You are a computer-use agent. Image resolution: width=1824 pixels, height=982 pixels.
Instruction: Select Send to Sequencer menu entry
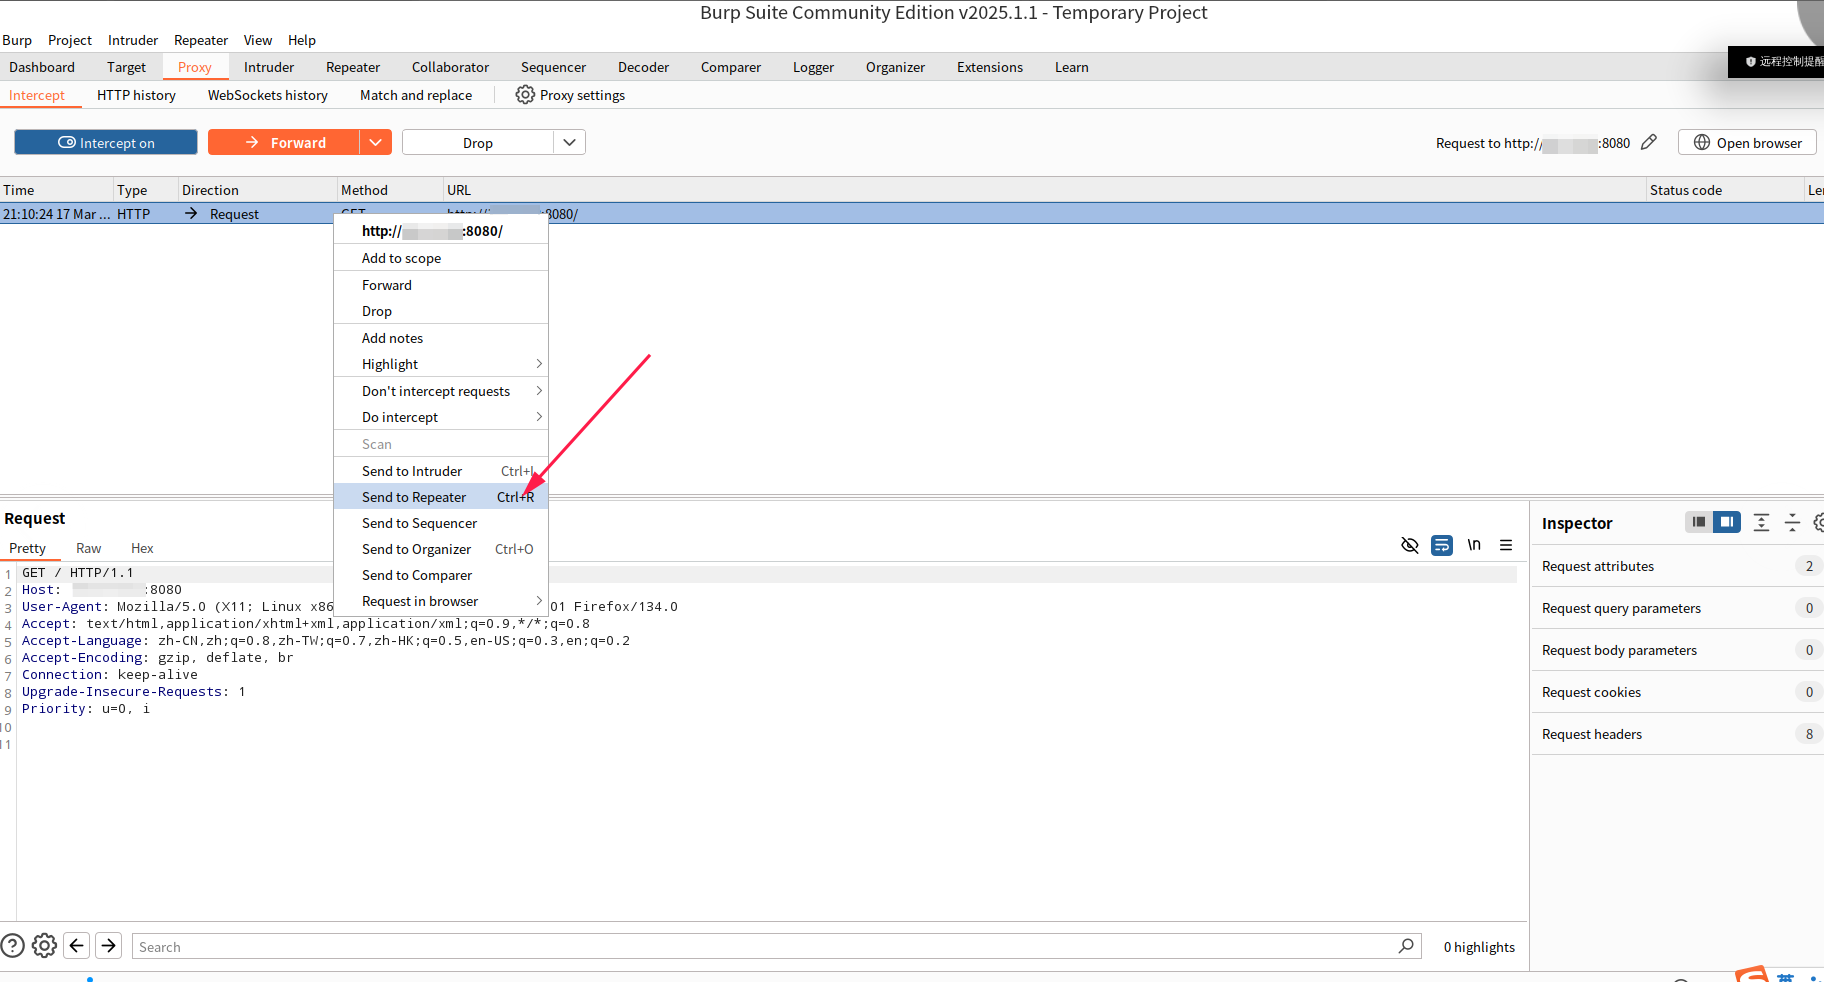441,523
